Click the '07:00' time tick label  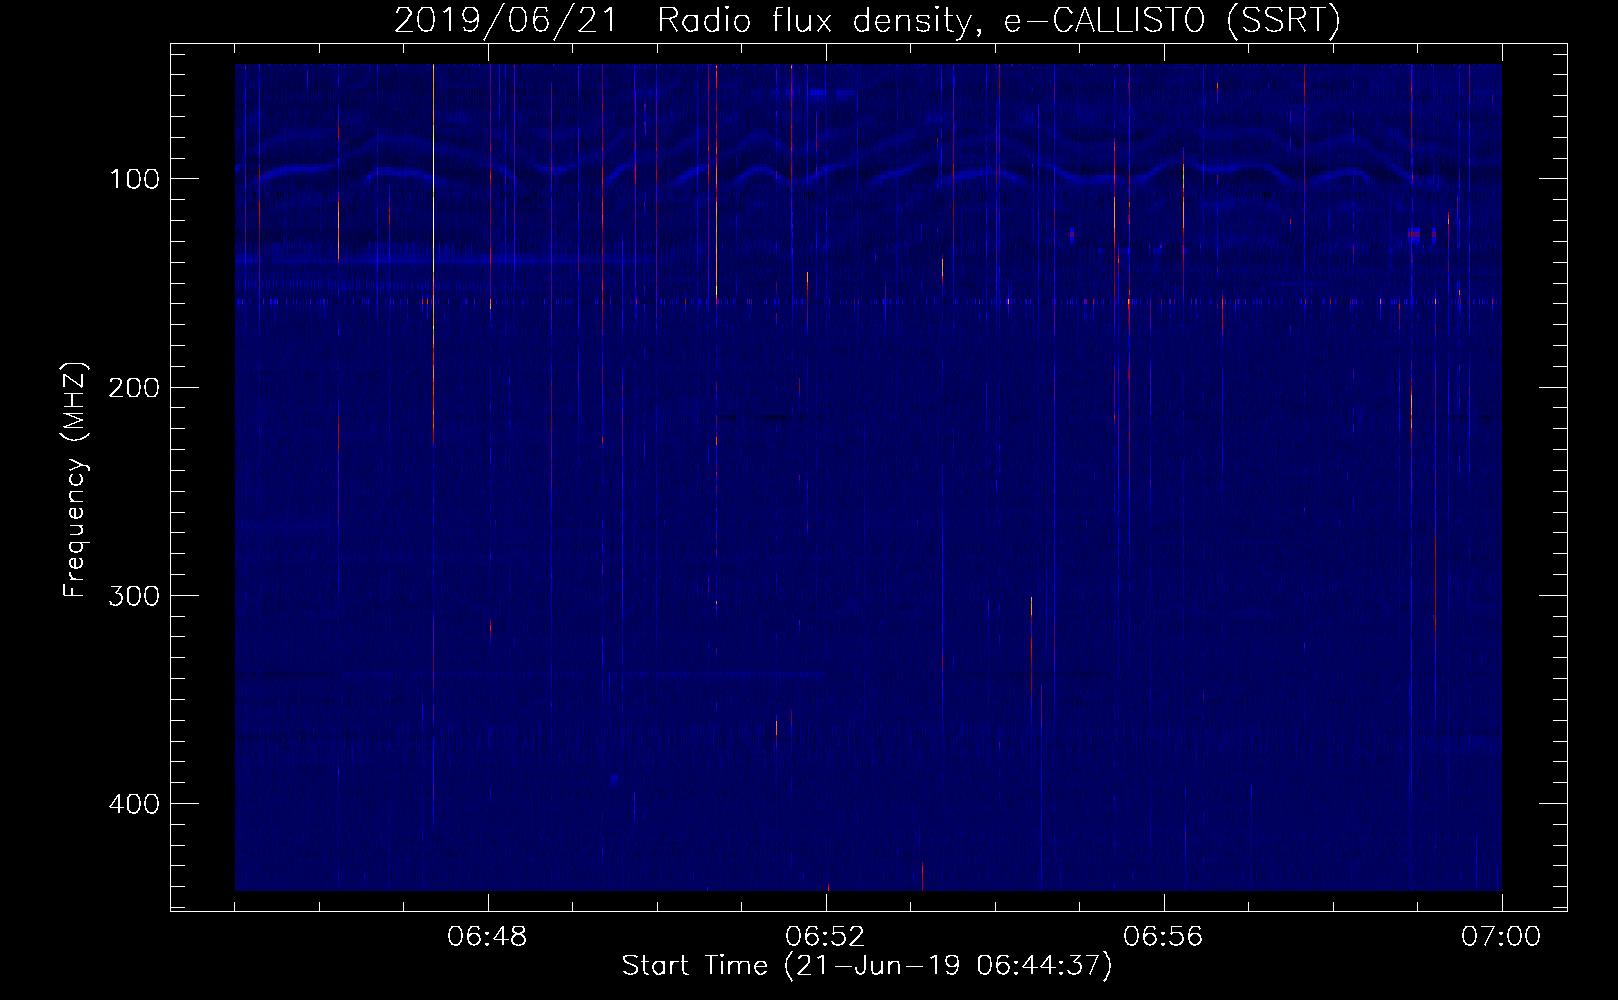1501,937
